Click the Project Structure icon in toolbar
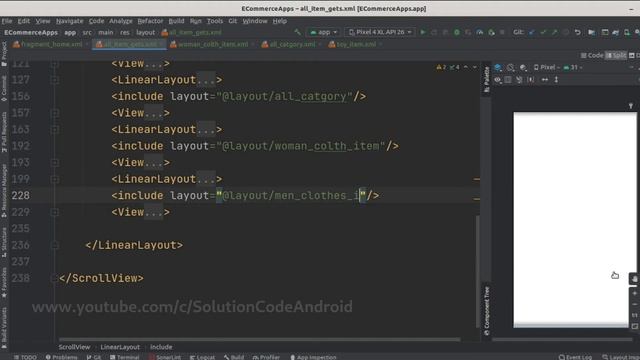640x360 pixels. click(x=591, y=32)
